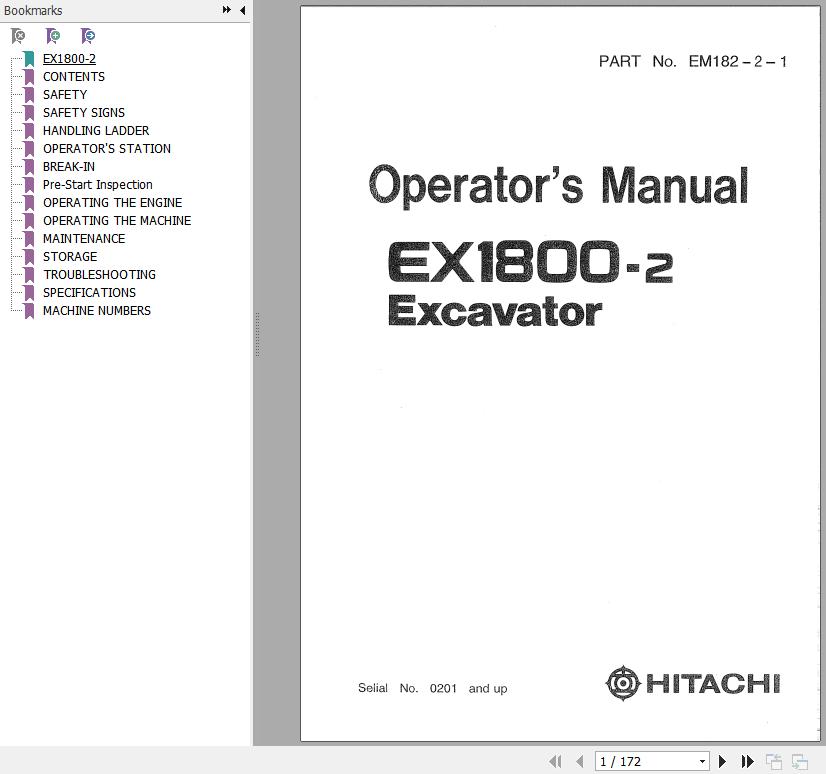Image resolution: width=826 pixels, height=774 pixels.
Task: Click the teal bookmark icon beside EX1800-2
Action: click(x=29, y=59)
